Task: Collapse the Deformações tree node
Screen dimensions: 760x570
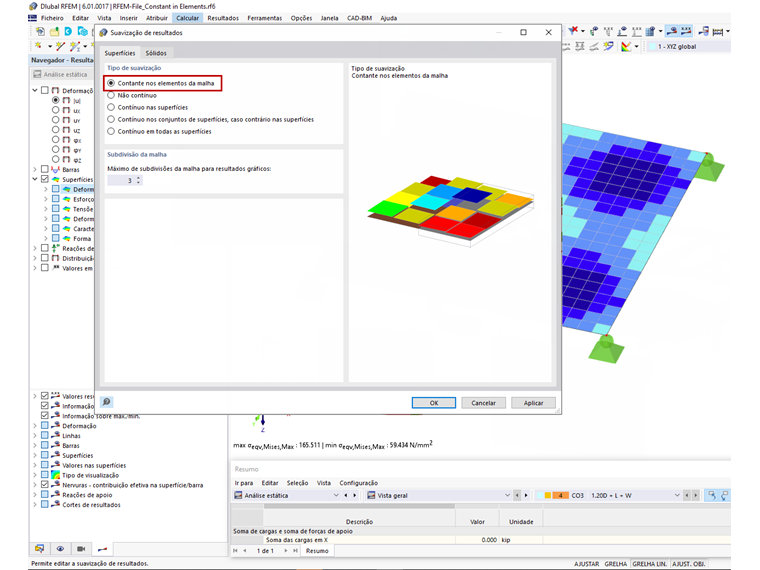Action: click(35, 90)
